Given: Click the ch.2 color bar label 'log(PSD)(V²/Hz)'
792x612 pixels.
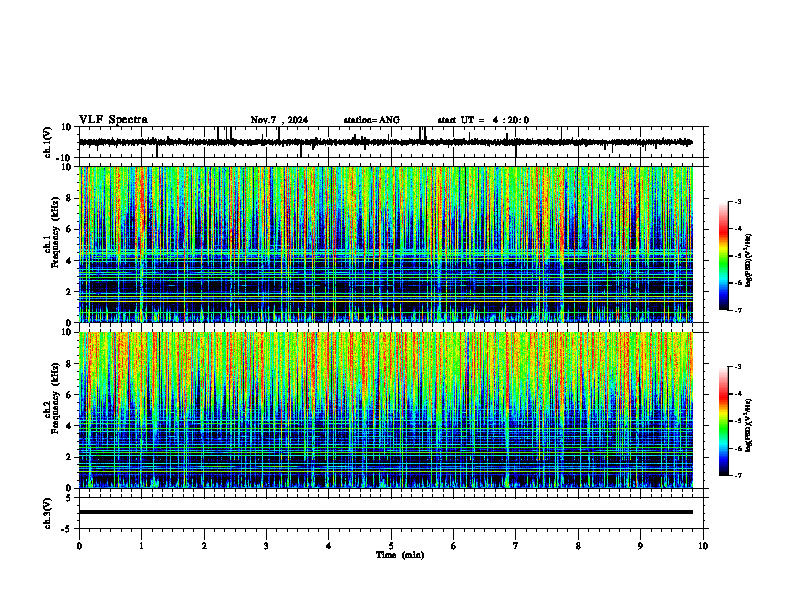Looking at the screenshot, I should point(749,425).
